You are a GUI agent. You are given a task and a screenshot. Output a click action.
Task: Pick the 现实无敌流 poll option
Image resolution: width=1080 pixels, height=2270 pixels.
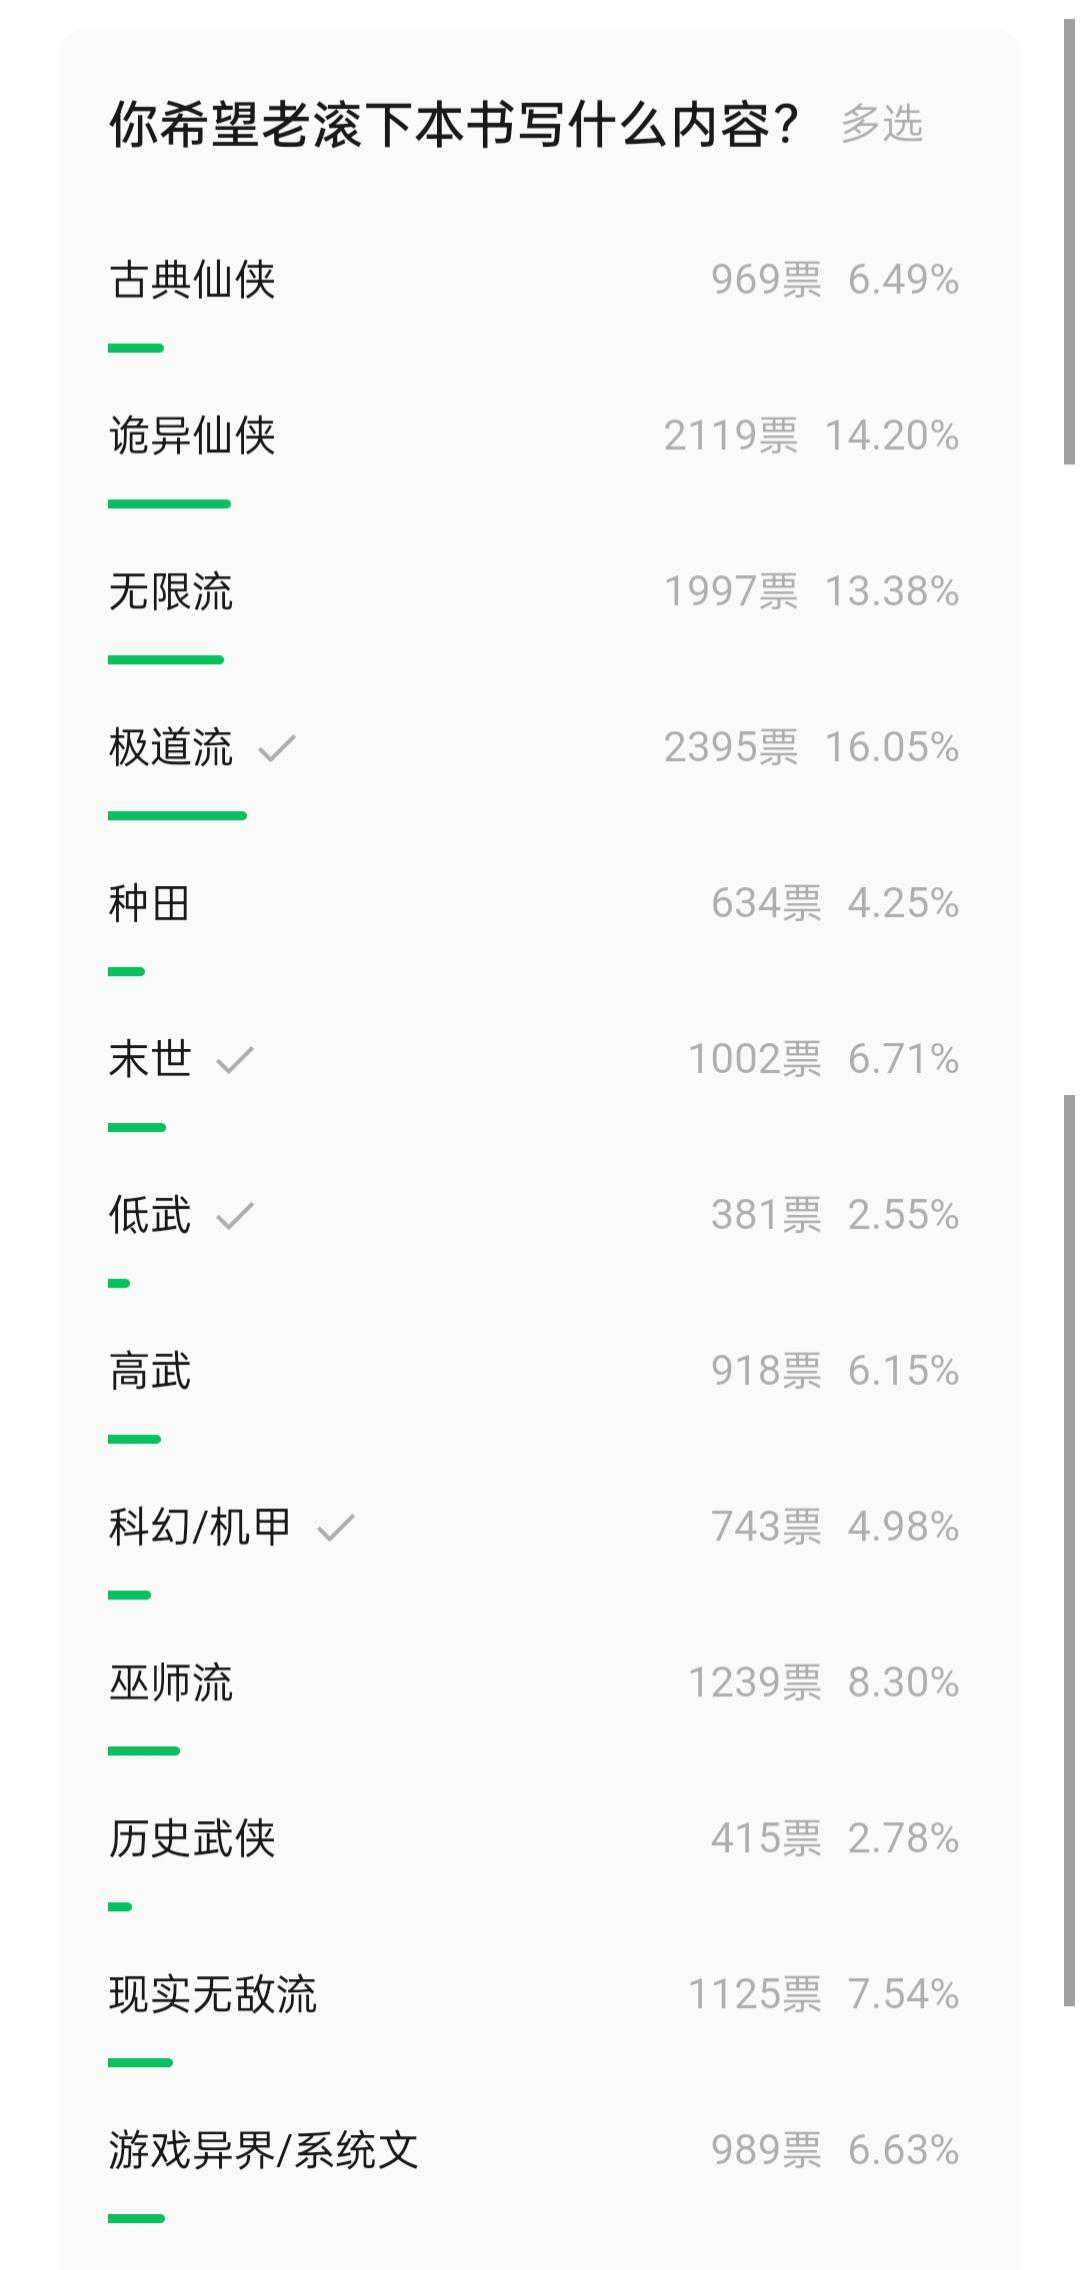tap(213, 1996)
